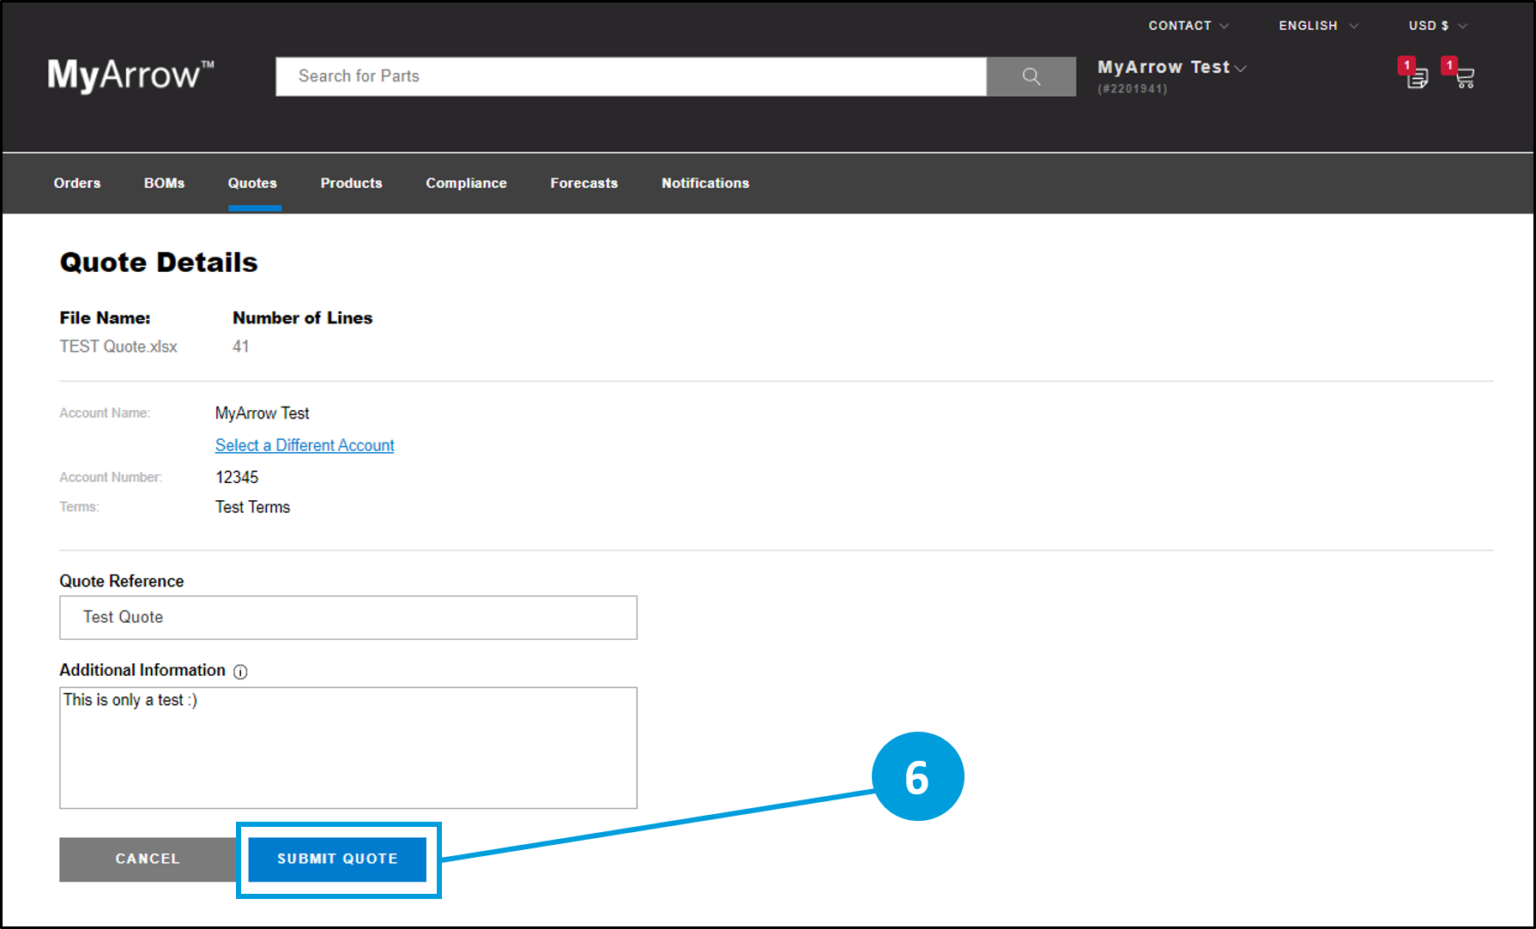Image resolution: width=1536 pixels, height=929 pixels.
Task: Click the Cancel button
Action: coord(147,859)
